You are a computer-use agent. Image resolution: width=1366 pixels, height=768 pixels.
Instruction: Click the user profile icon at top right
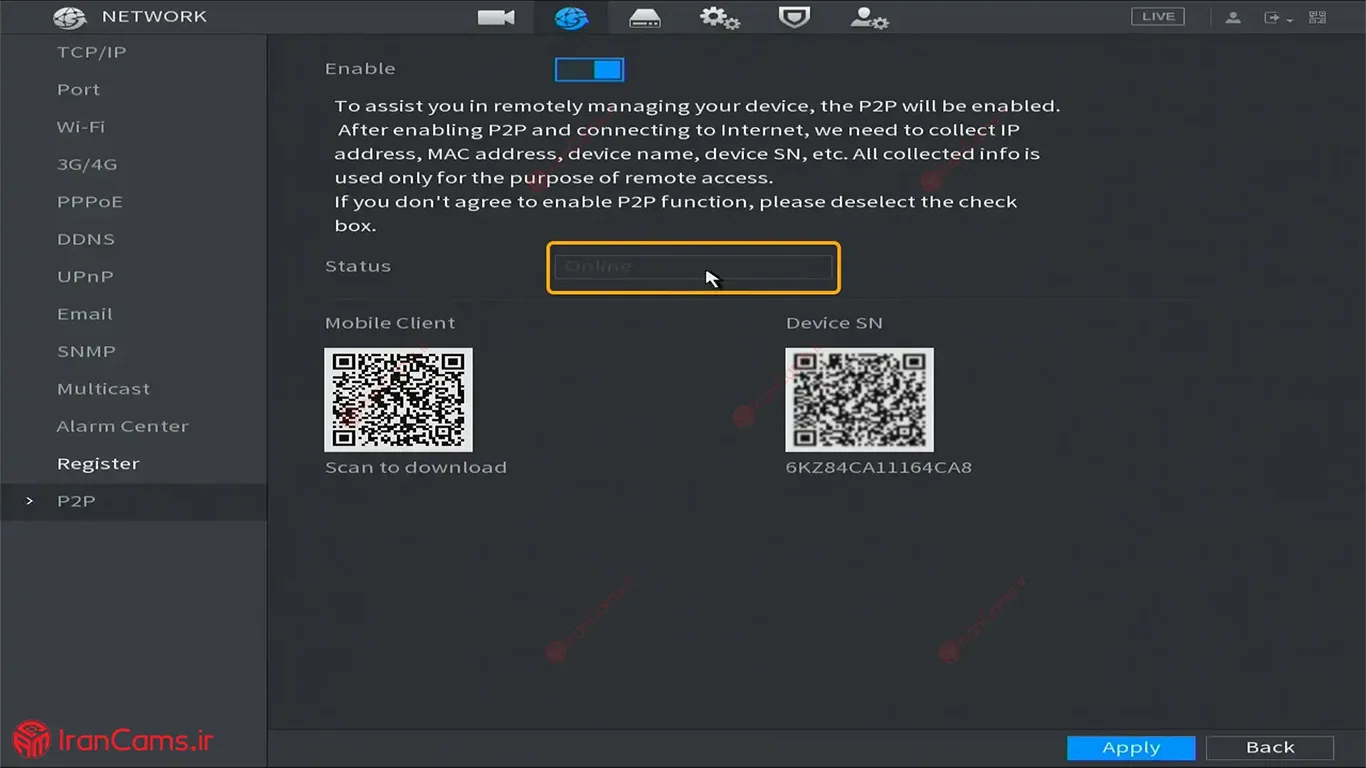(x=1233, y=17)
